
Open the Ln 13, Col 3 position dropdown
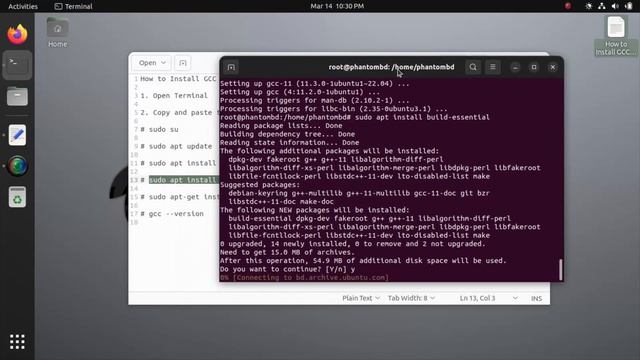(489, 298)
